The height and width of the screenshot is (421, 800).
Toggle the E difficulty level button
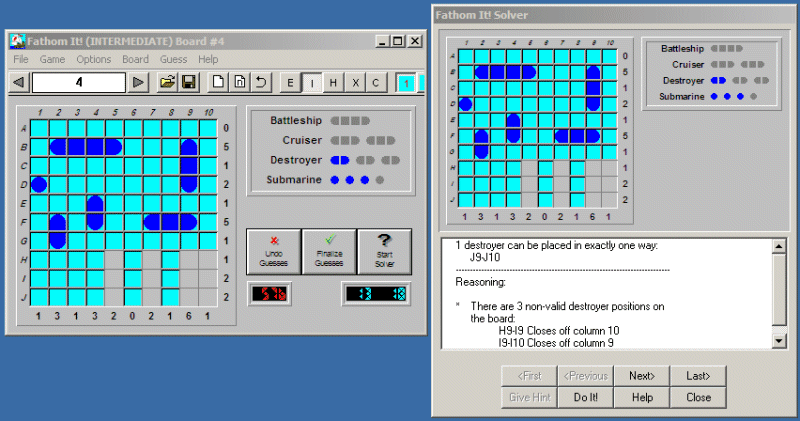click(x=290, y=82)
